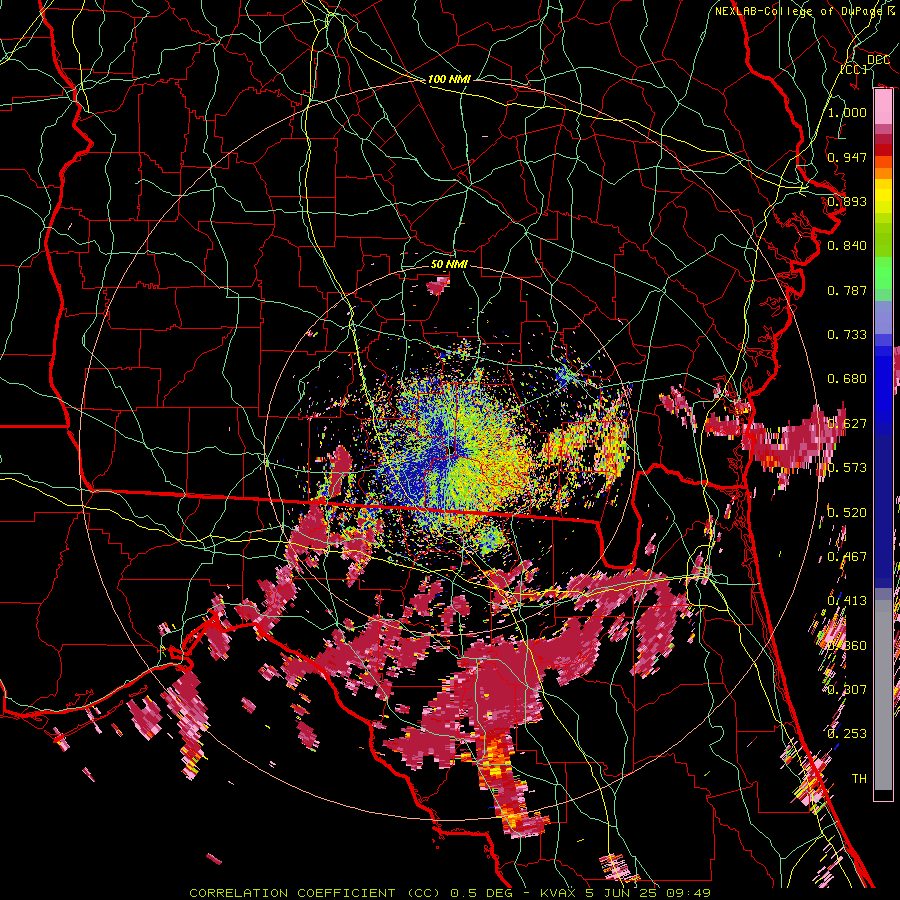Click the 09:49 timestamp
900x900 pixels.
689,893
